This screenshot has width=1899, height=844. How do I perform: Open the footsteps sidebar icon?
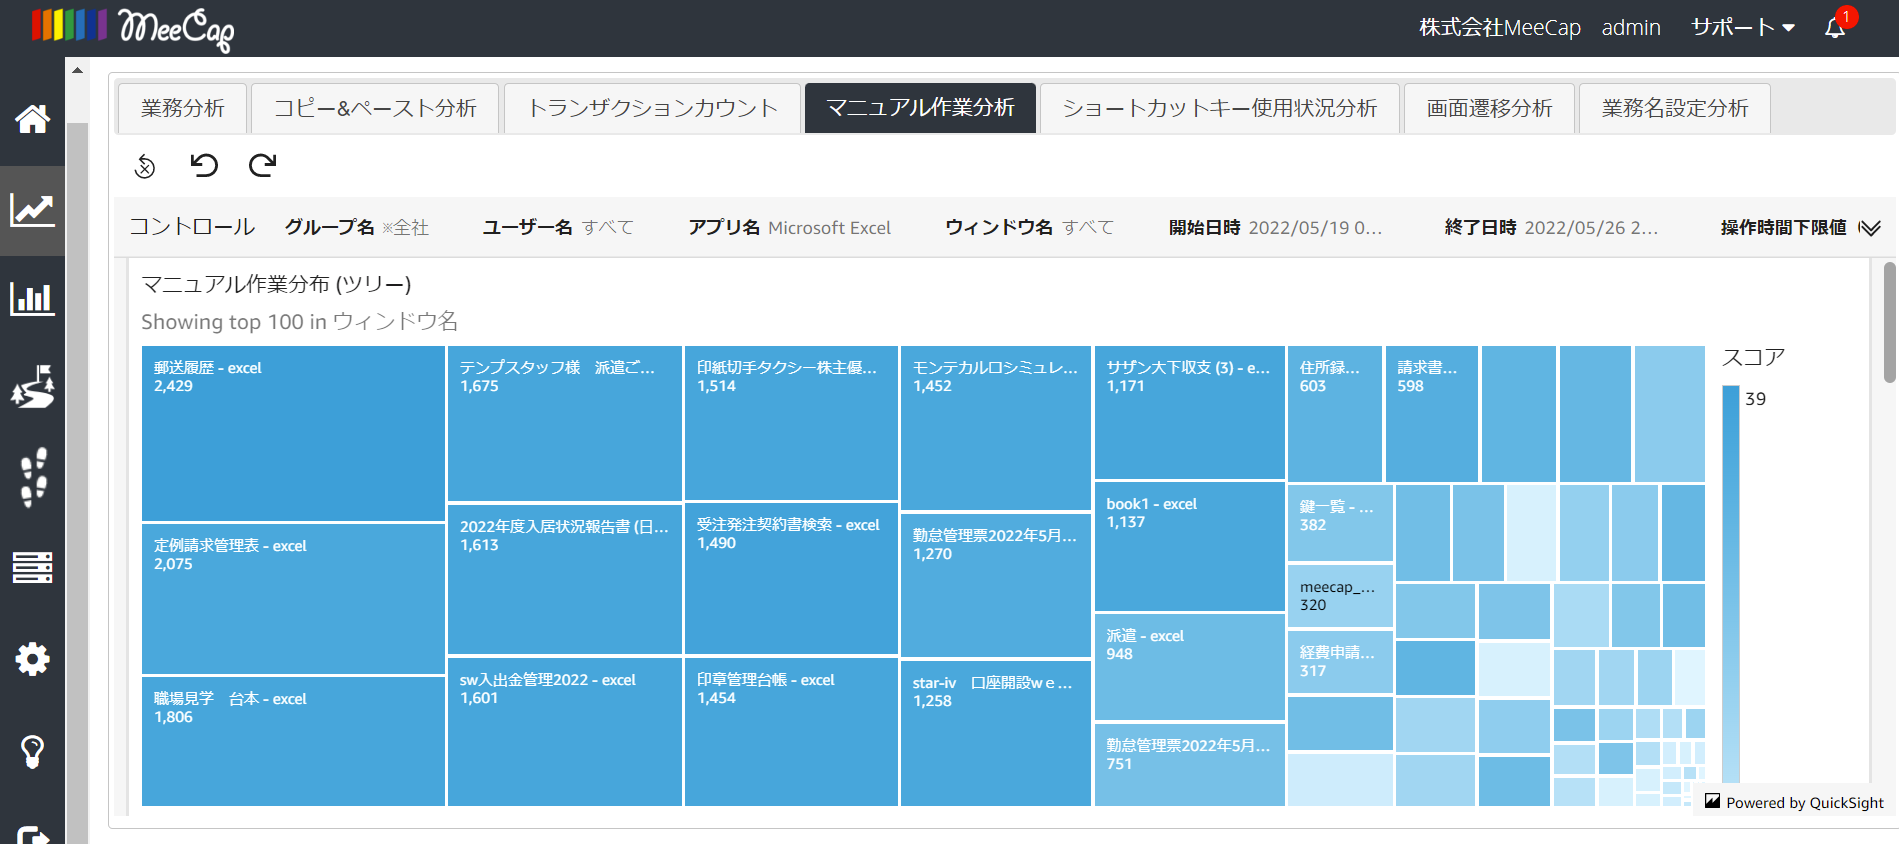point(34,477)
